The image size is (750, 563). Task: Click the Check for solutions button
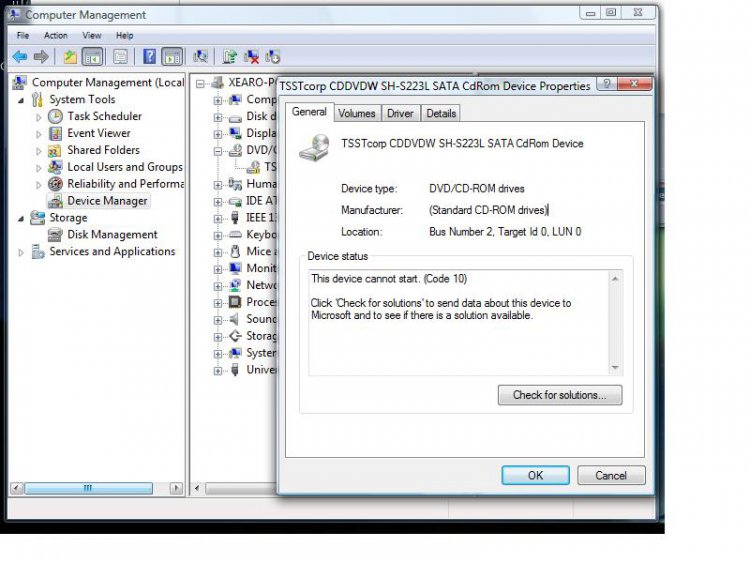click(x=560, y=395)
